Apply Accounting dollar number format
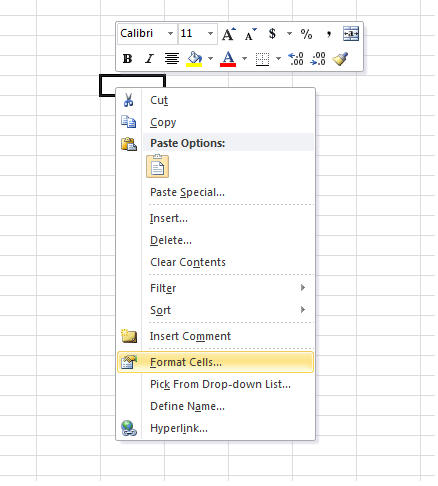 pos(272,34)
